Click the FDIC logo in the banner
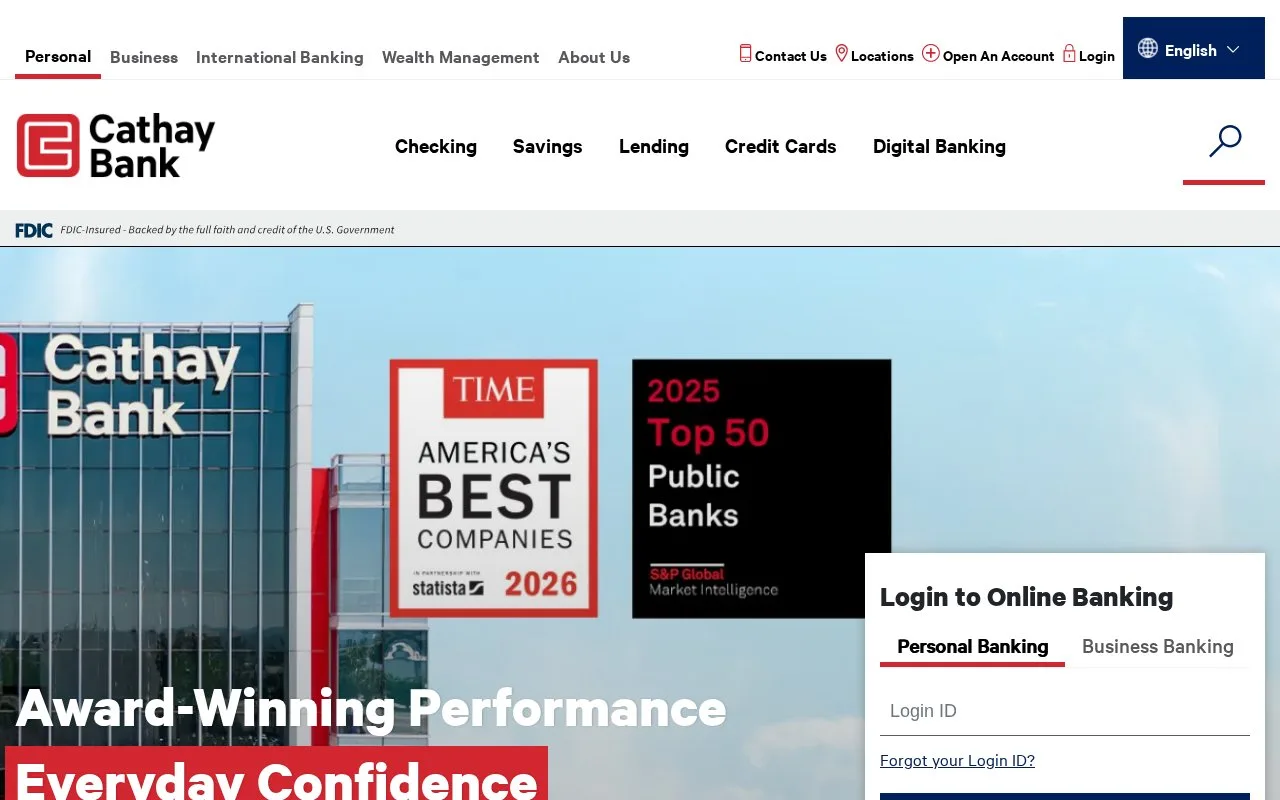Image resolution: width=1280 pixels, height=800 pixels. pyautogui.click(x=34, y=230)
